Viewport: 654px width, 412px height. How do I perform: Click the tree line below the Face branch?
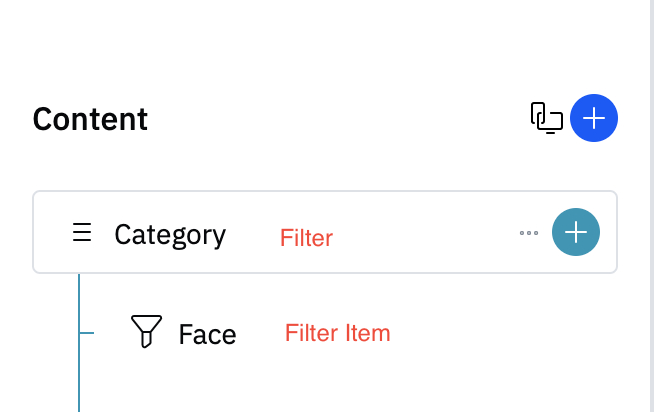(79, 373)
